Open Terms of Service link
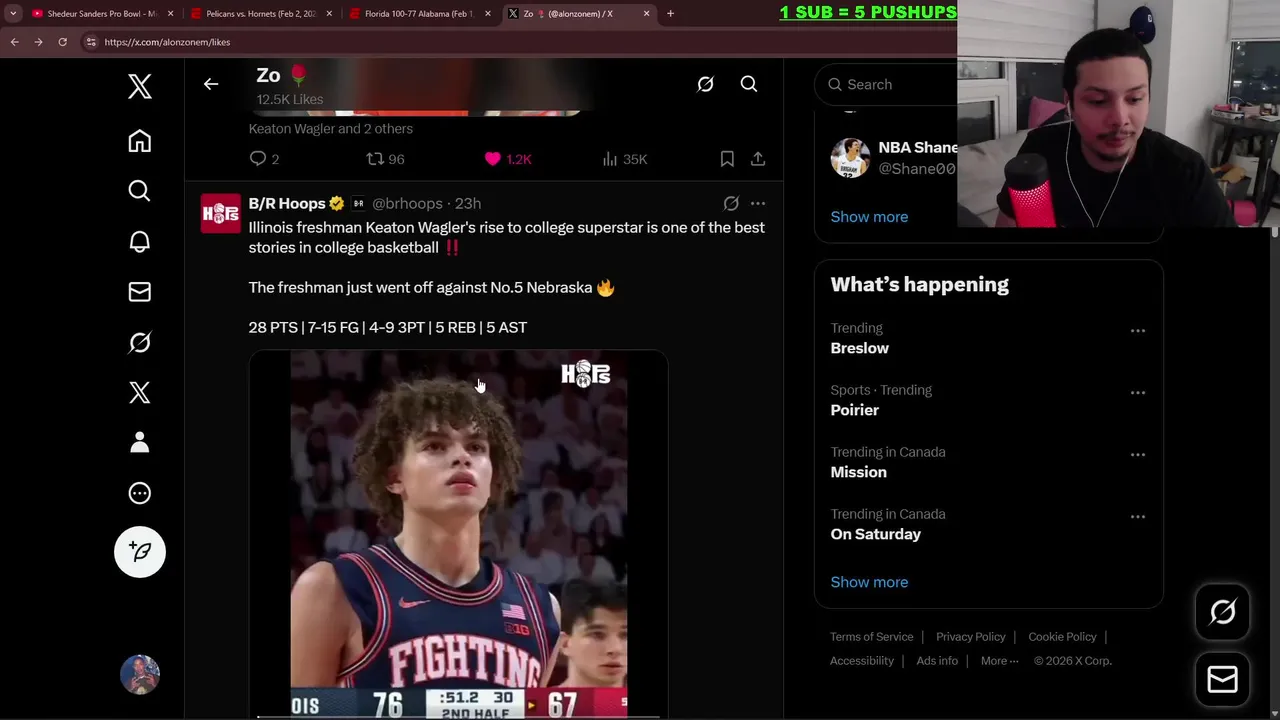This screenshot has height=720, width=1280. point(871,637)
